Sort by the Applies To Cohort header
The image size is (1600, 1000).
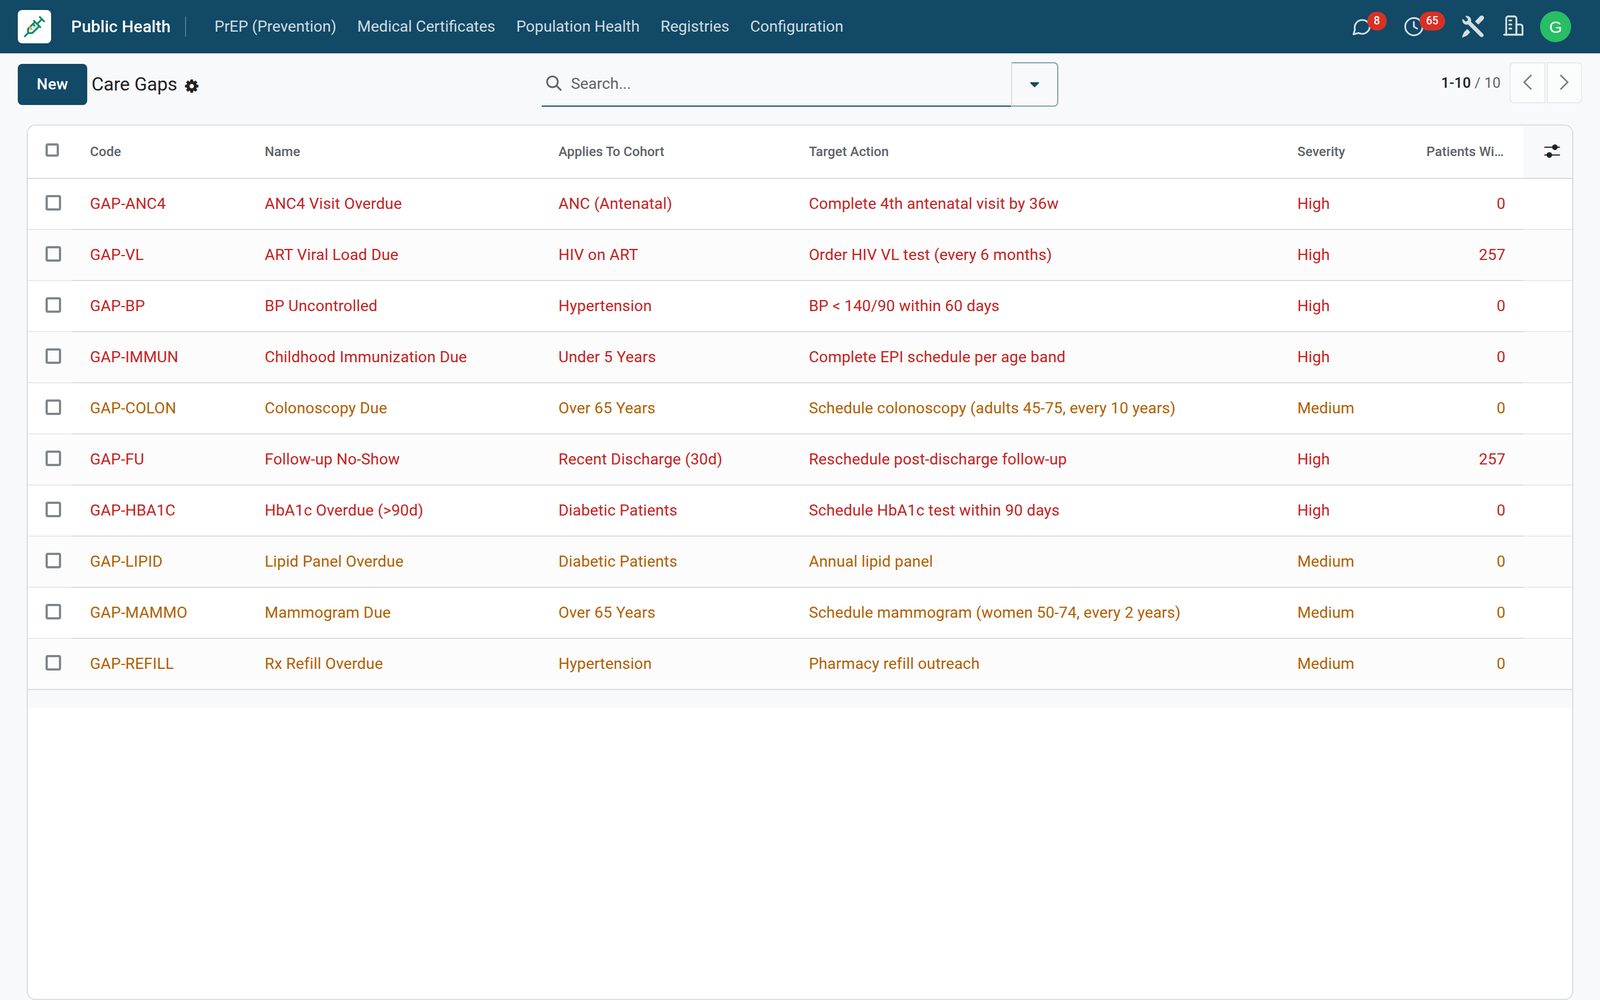[611, 152]
